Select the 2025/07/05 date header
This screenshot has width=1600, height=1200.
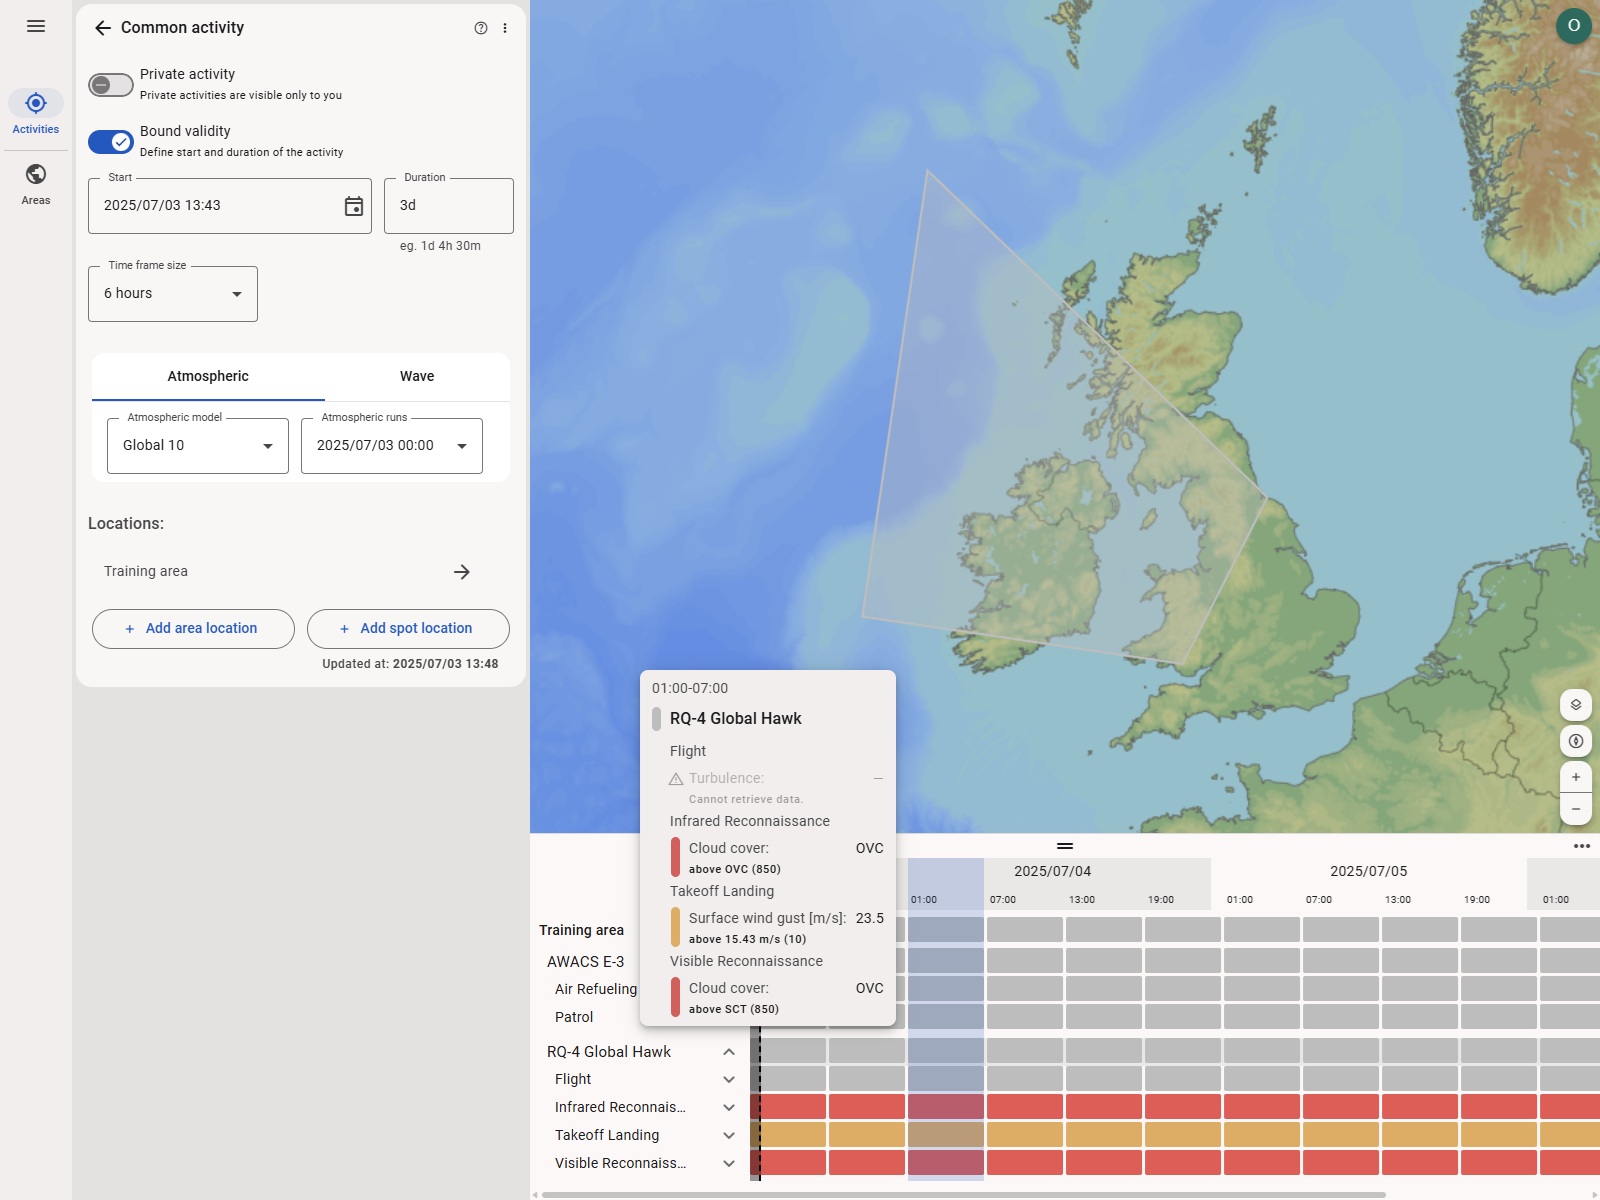(1368, 872)
